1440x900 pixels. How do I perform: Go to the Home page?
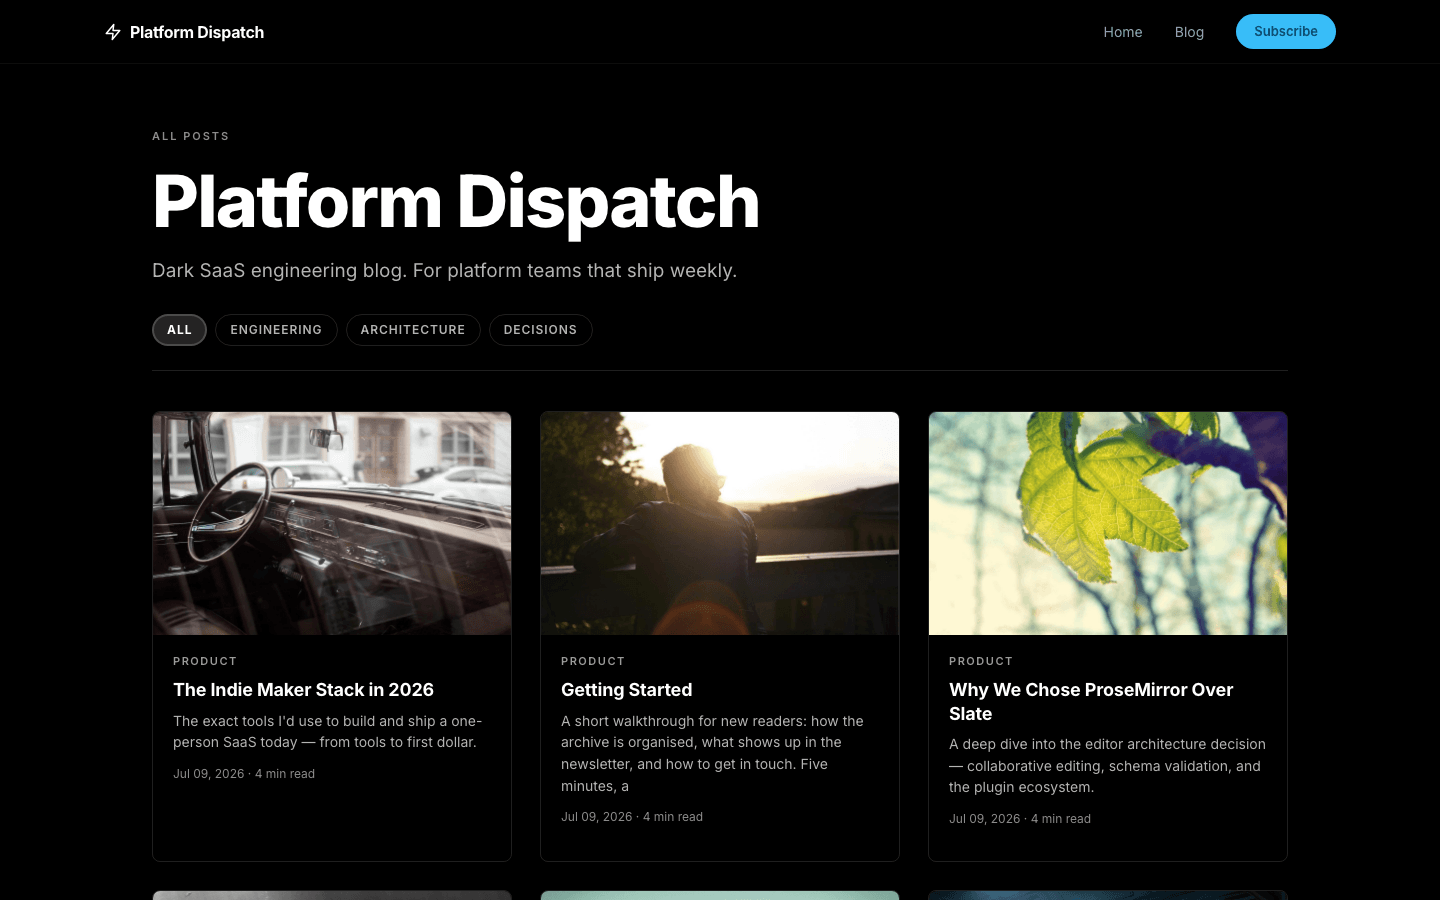tap(1122, 32)
